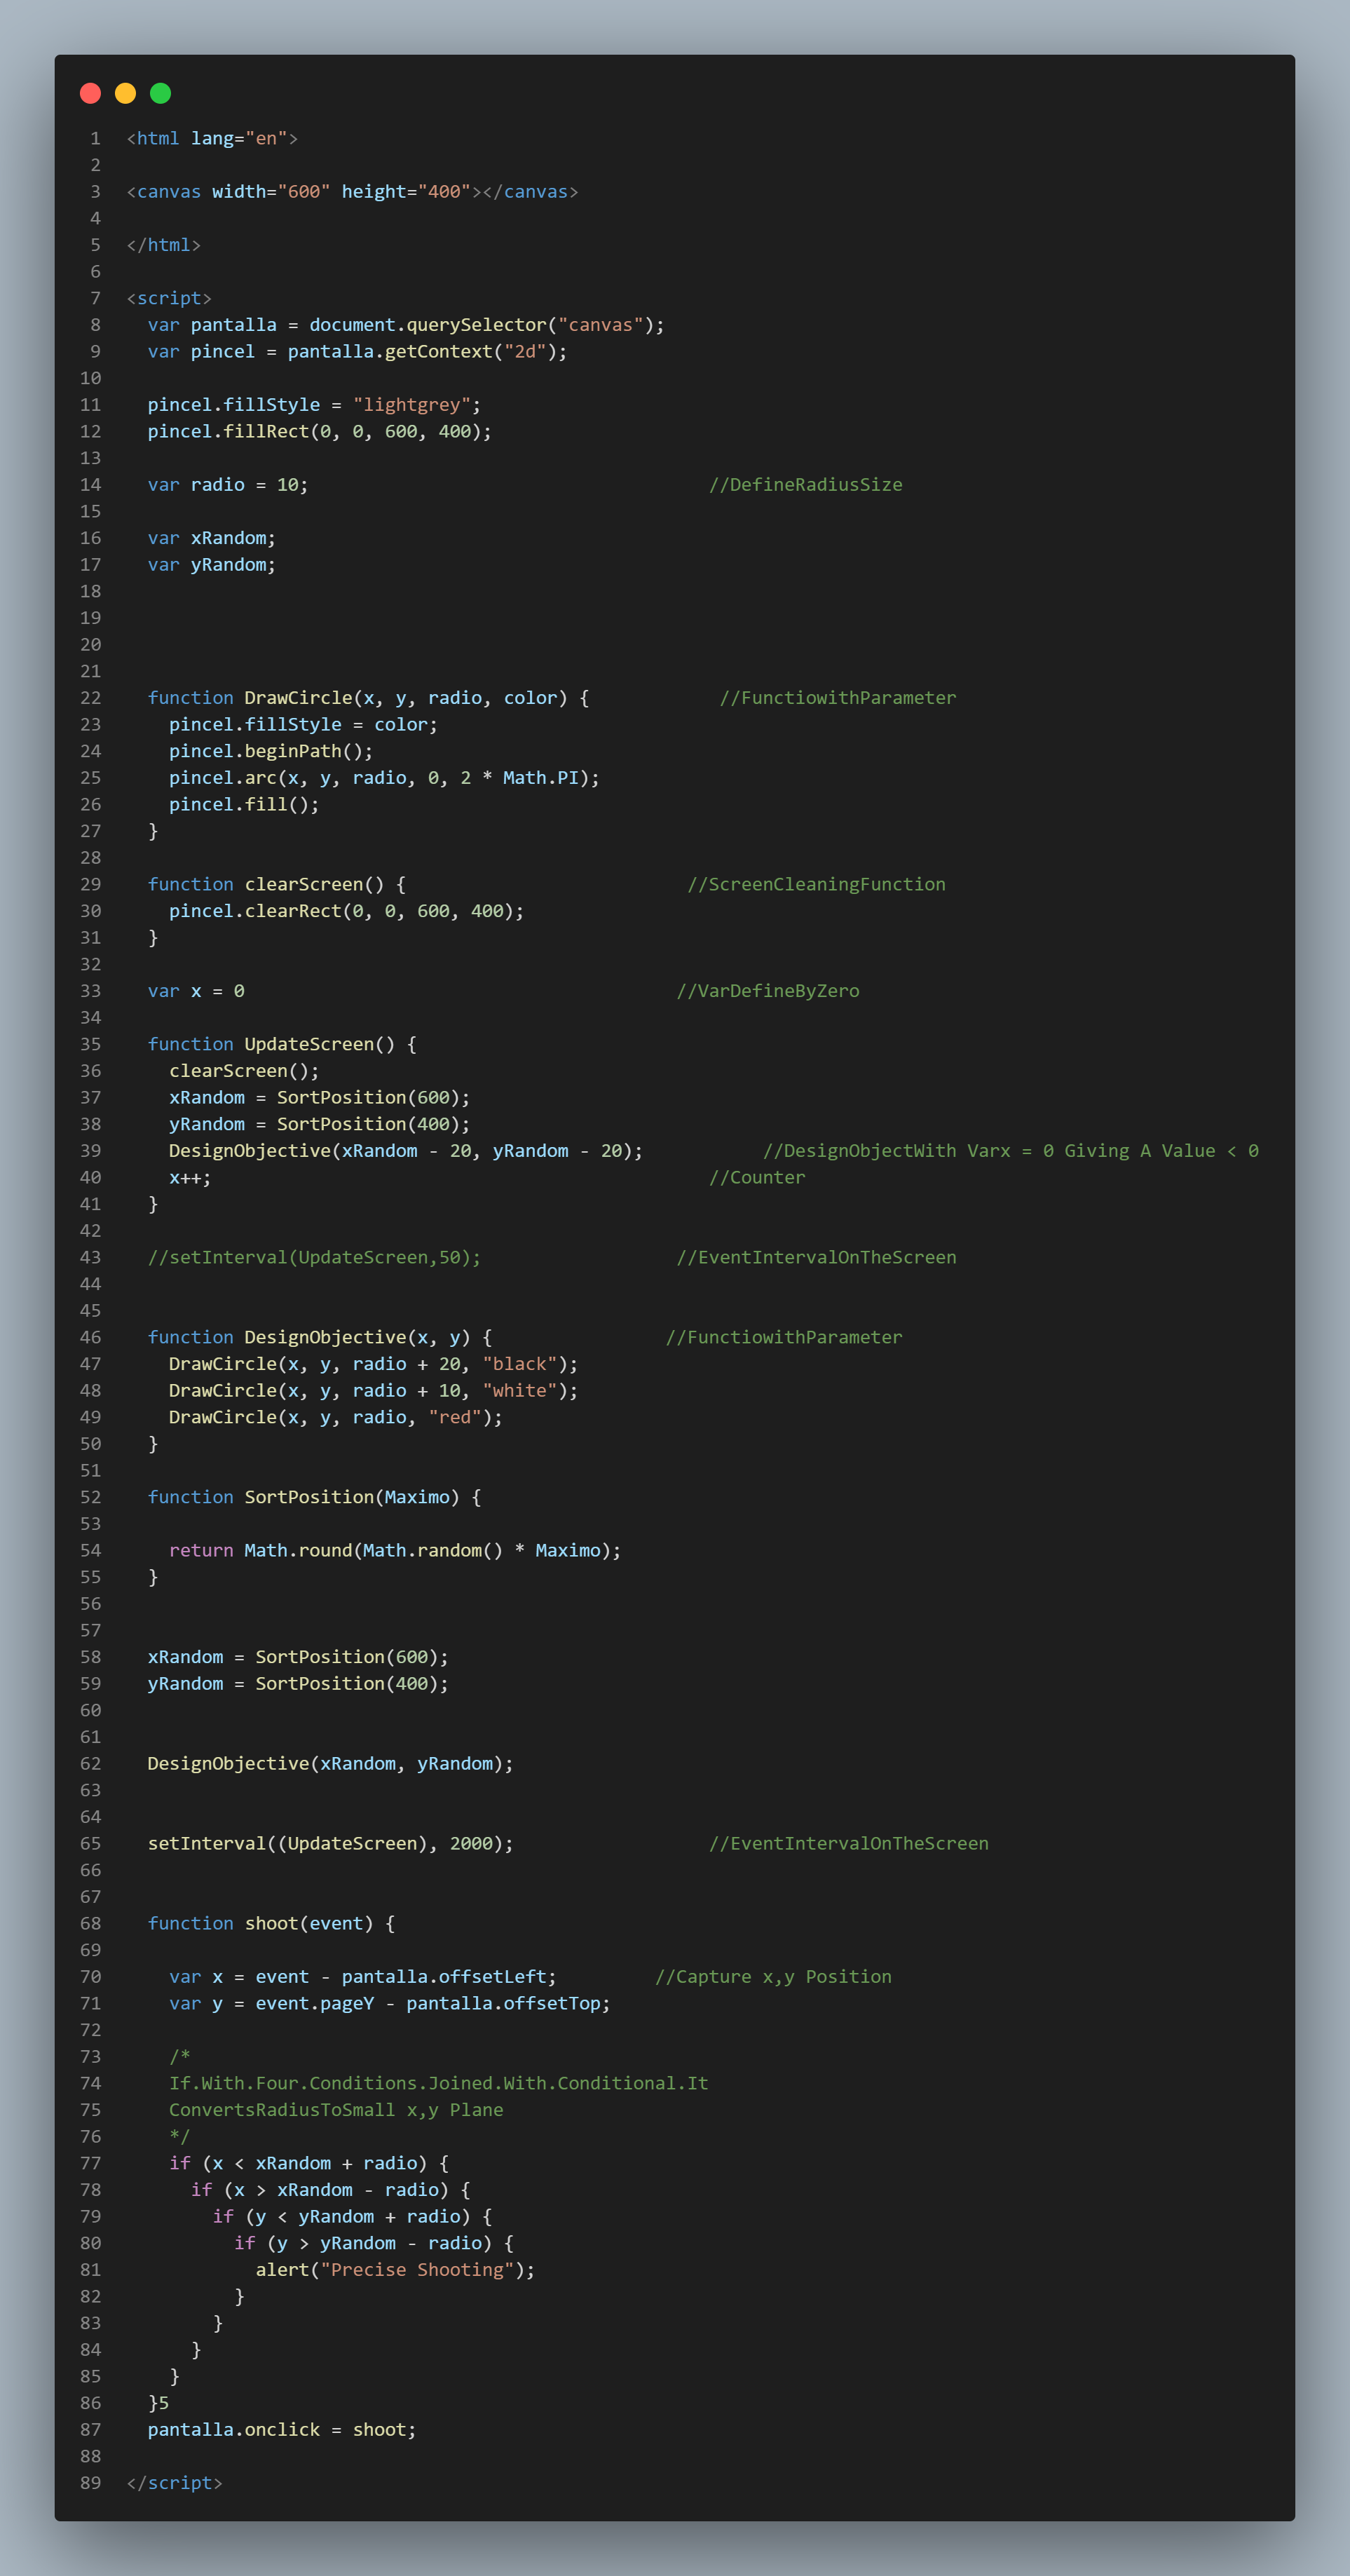Click the red close dot
Viewport: 1350px width, 2576px height.
tap(90, 93)
